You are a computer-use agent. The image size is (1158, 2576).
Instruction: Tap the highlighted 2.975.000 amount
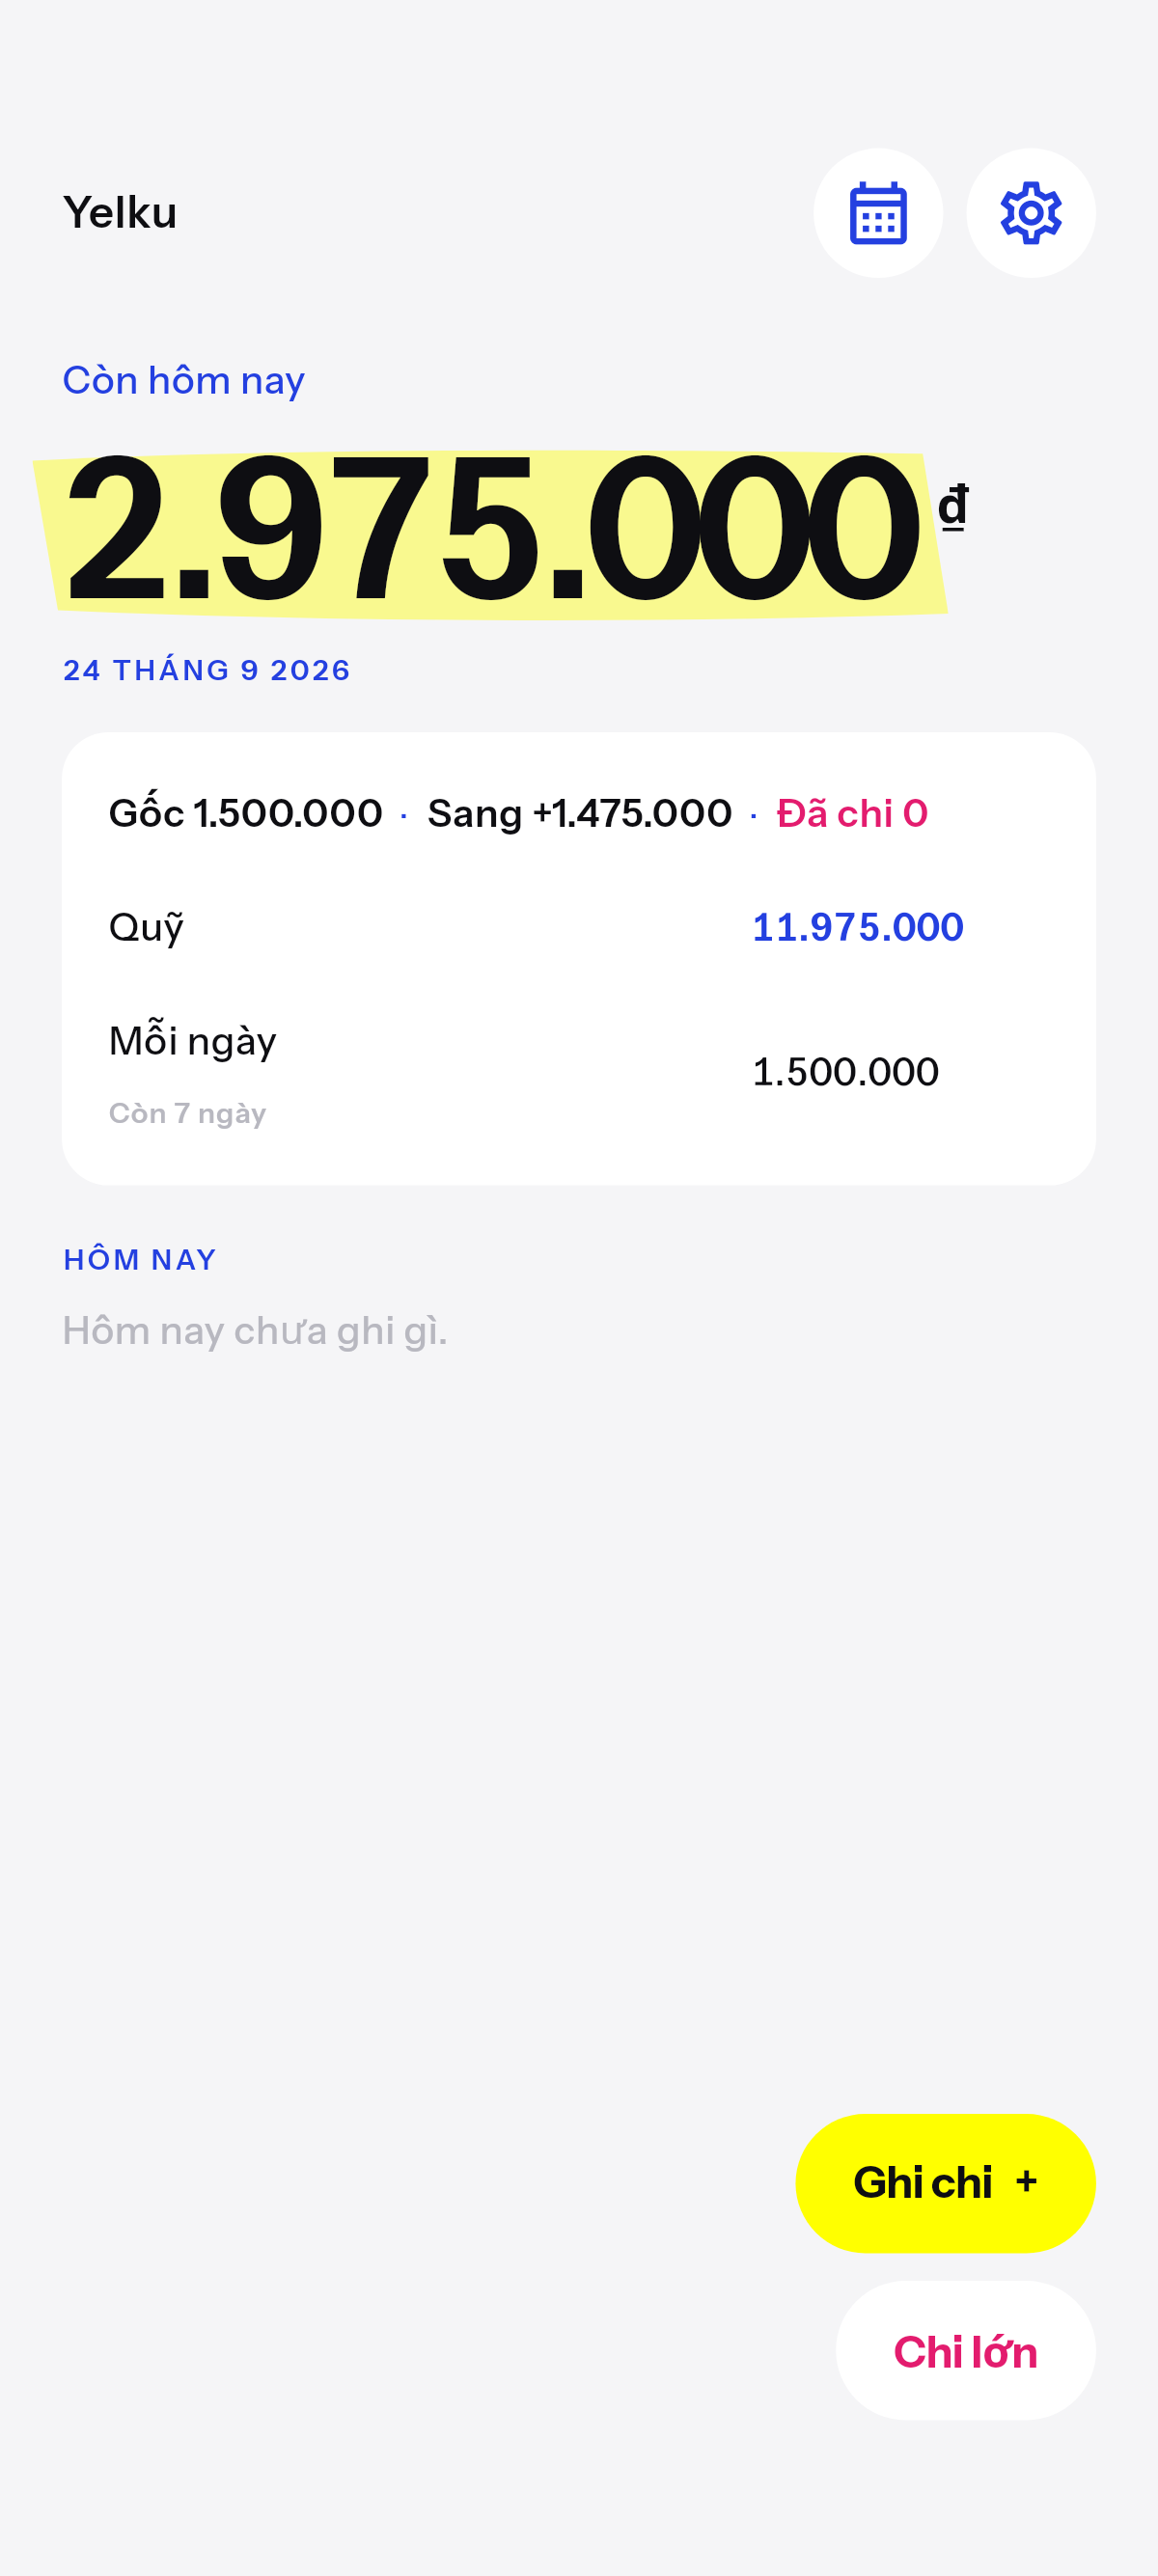tap(491, 530)
